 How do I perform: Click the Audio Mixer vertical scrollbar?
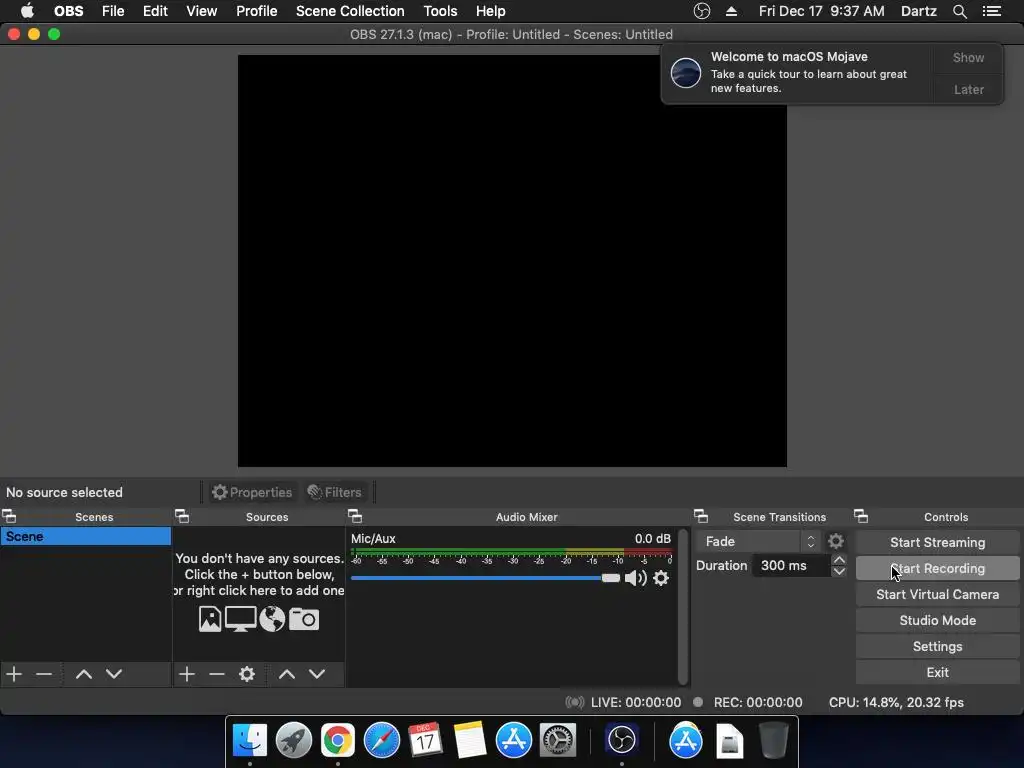tap(682, 607)
